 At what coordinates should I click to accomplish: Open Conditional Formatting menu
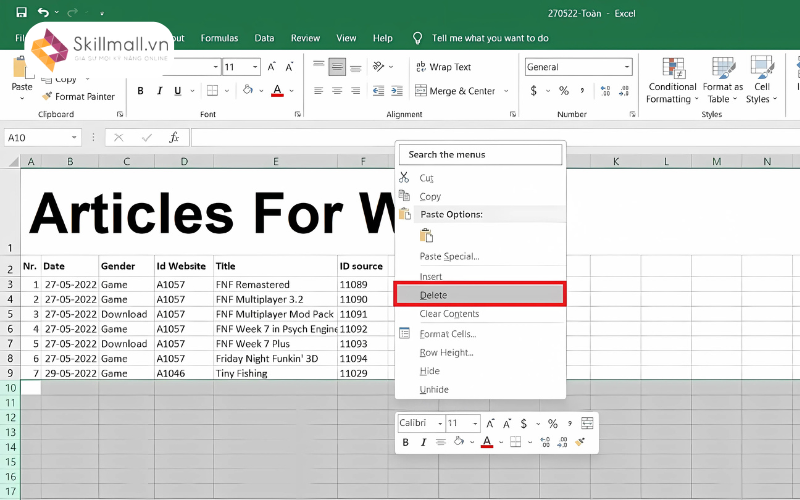point(672,80)
